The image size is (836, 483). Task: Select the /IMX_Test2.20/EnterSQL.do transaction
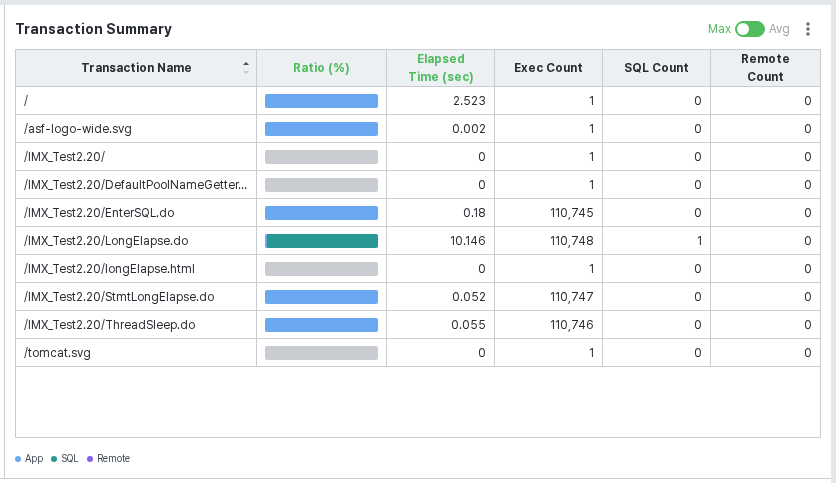99,213
